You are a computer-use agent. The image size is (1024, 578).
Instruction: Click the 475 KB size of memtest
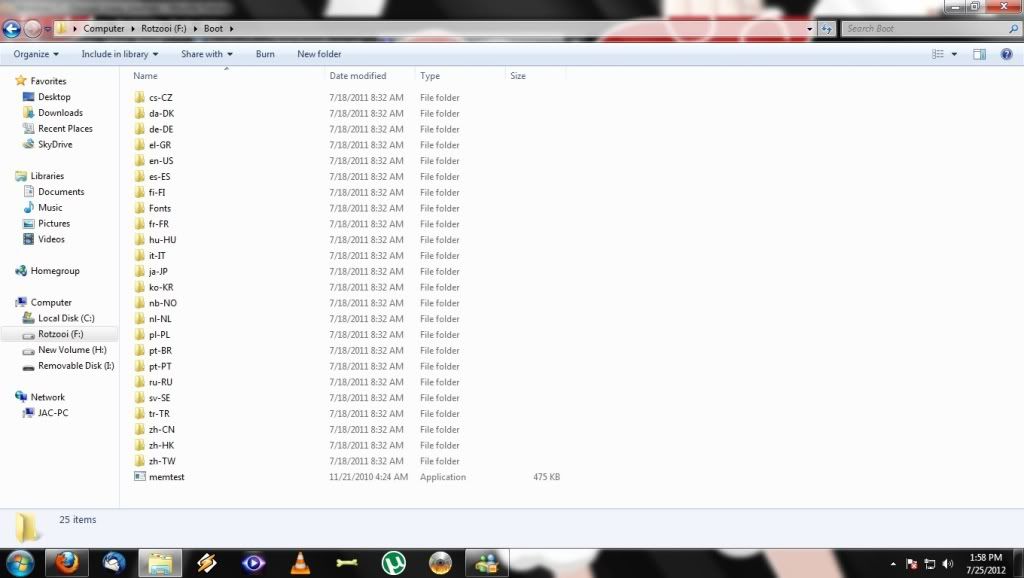tap(546, 477)
